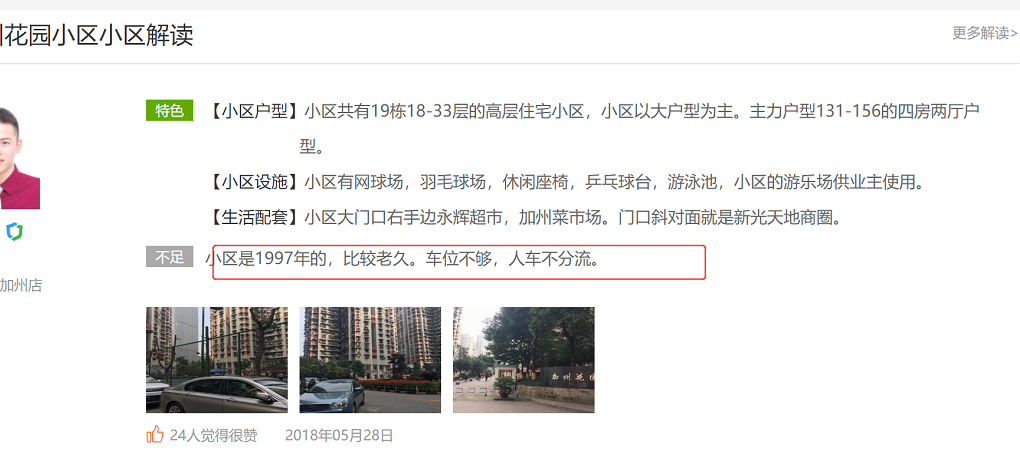Click the sentence listing 网球场 and 游泳池
The width and height of the screenshot is (1020, 475).
click(614, 182)
